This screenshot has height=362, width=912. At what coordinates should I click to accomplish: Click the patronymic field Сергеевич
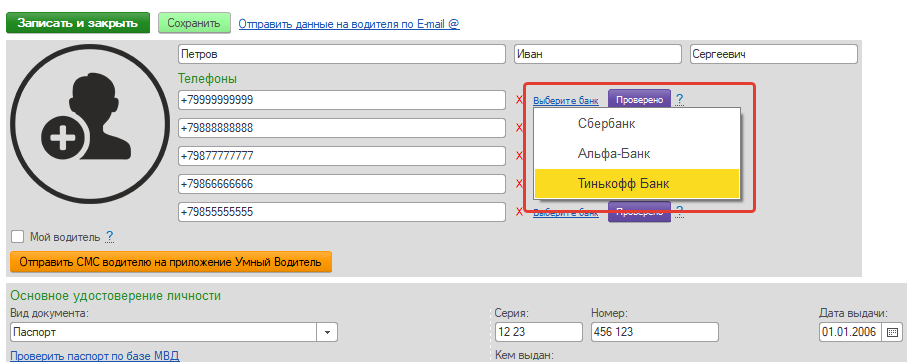774,55
